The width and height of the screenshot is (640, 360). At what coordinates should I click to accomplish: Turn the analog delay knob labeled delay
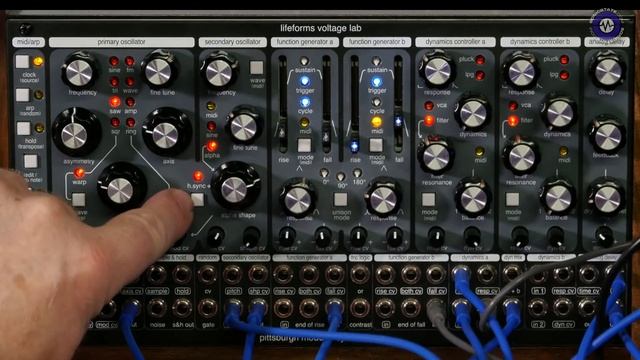pyautogui.click(x=608, y=71)
